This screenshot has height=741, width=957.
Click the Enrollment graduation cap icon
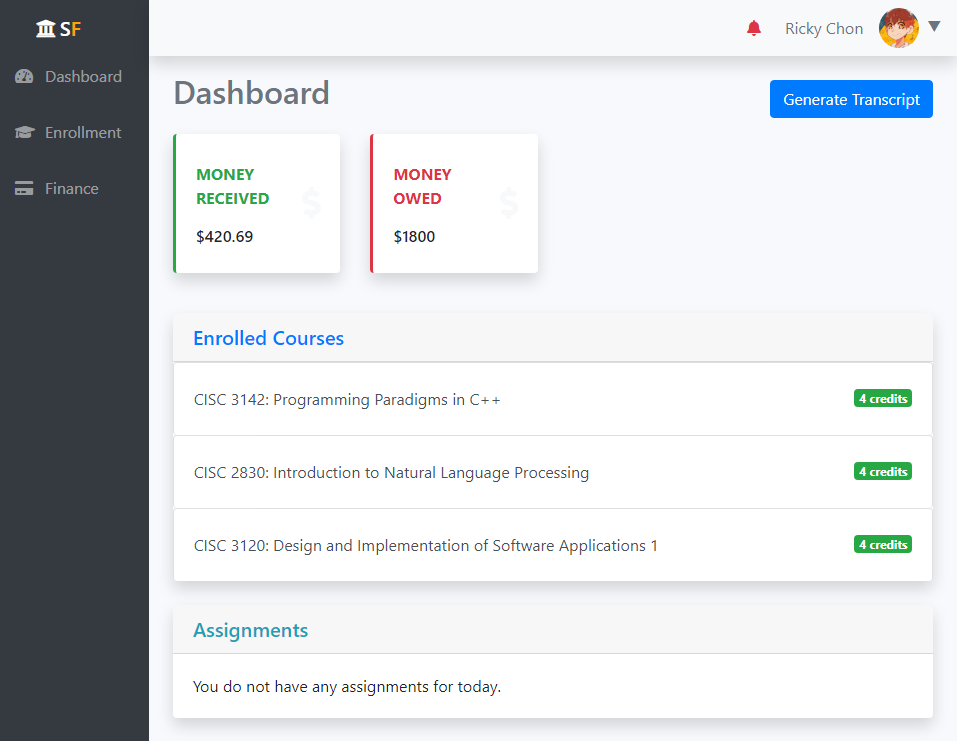click(24, 133)
